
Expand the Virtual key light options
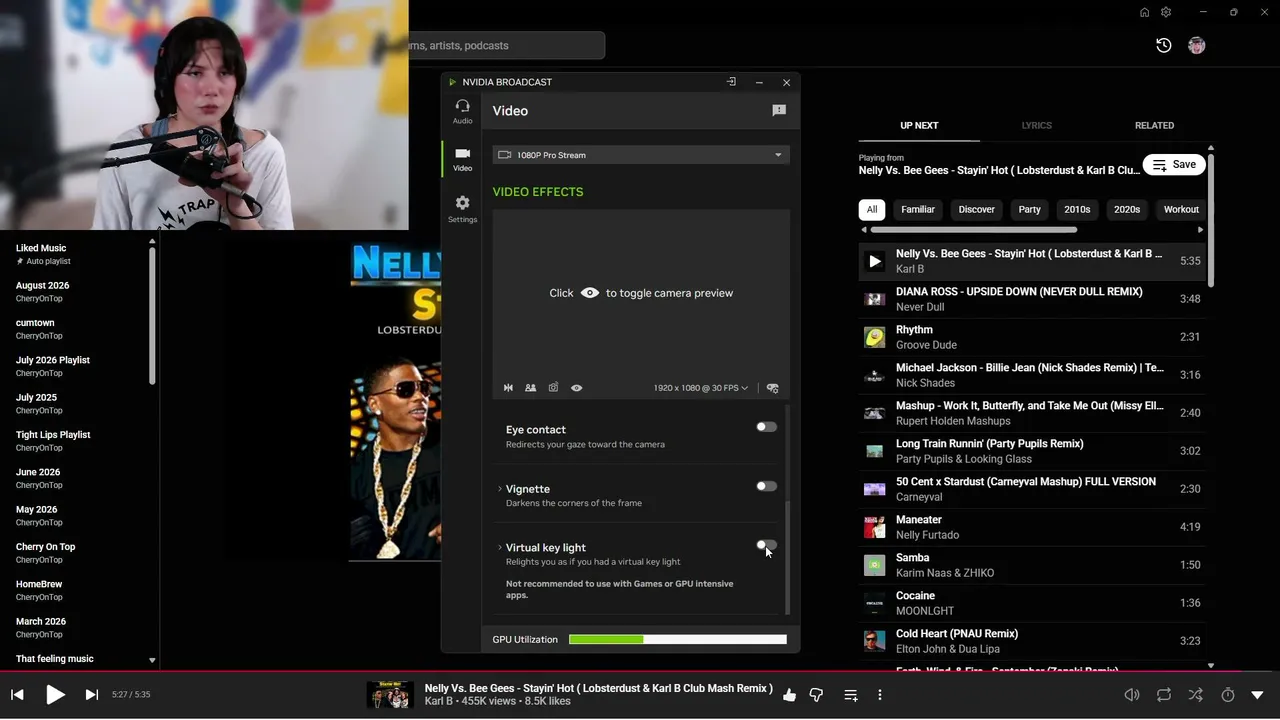[500, 548]
